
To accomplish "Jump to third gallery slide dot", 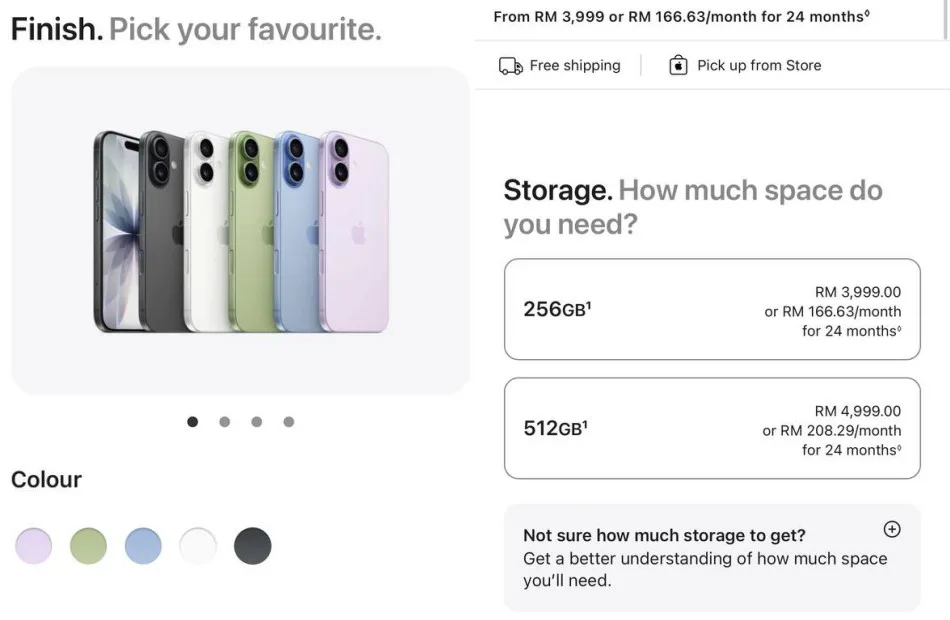I will click(256, 422).
